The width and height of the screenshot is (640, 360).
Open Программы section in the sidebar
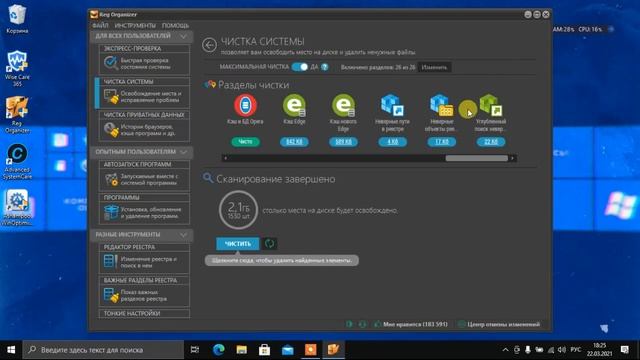click(x=144, y=209)
